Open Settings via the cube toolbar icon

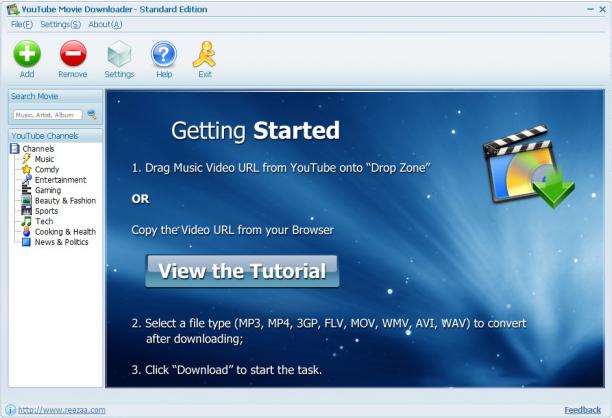click(x=119, y=54)
